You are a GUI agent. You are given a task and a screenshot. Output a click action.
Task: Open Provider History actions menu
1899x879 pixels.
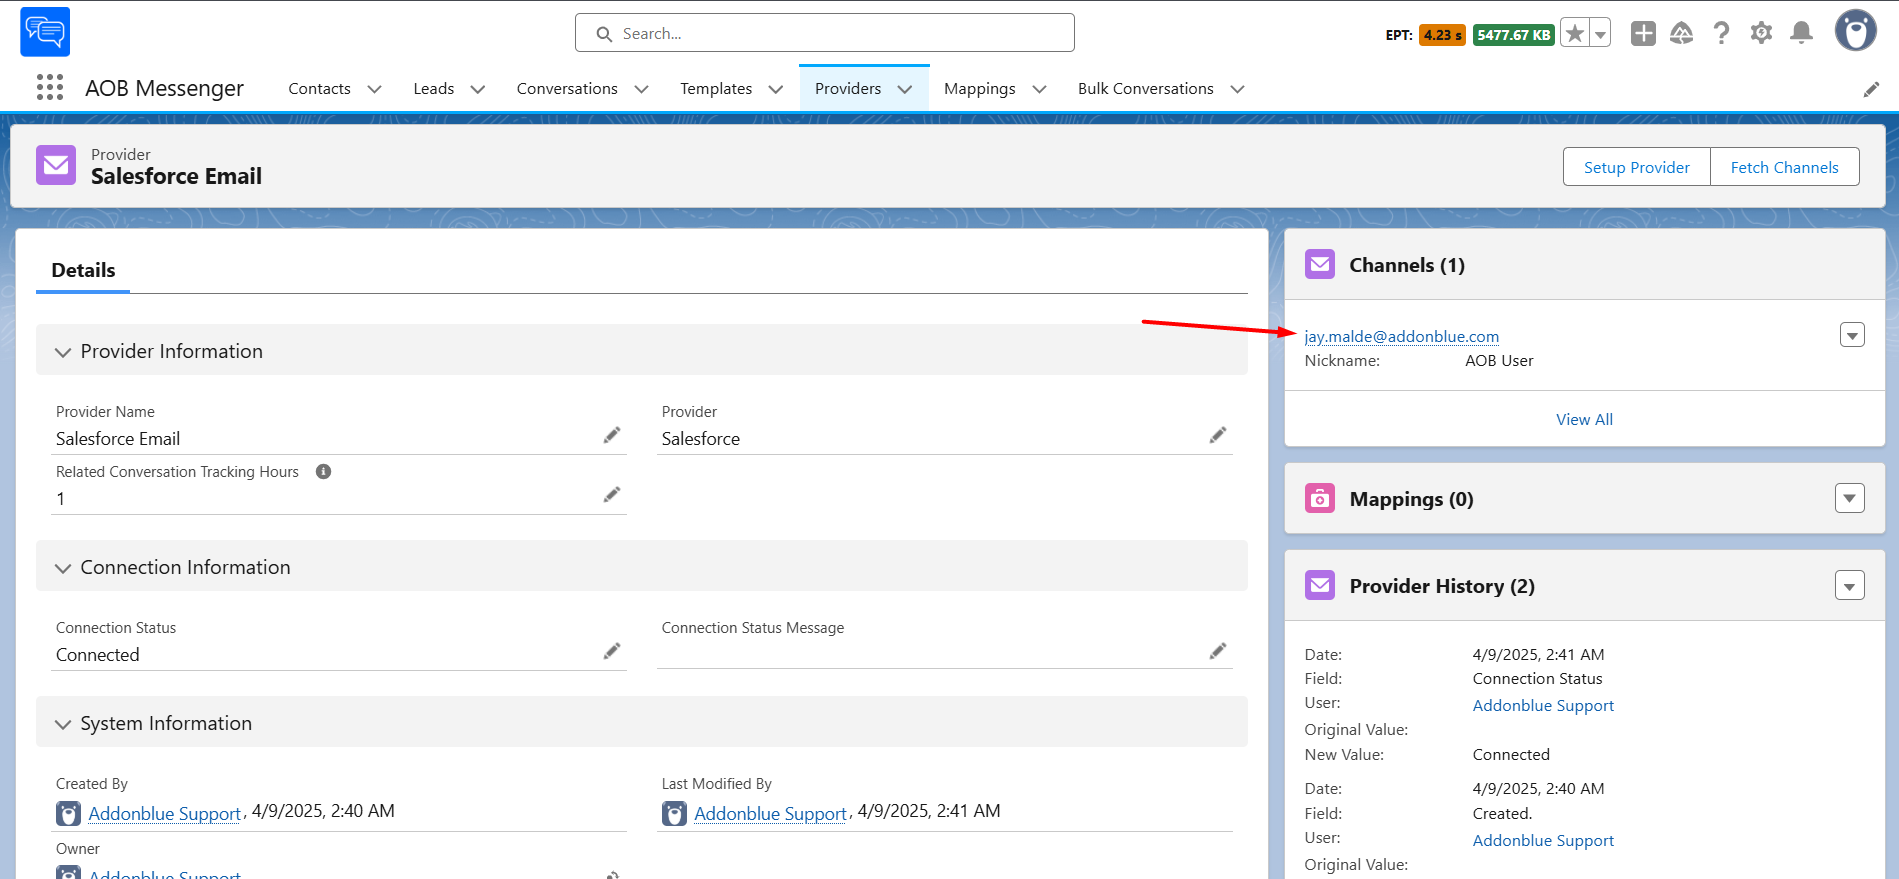(x=1850, y=585)
